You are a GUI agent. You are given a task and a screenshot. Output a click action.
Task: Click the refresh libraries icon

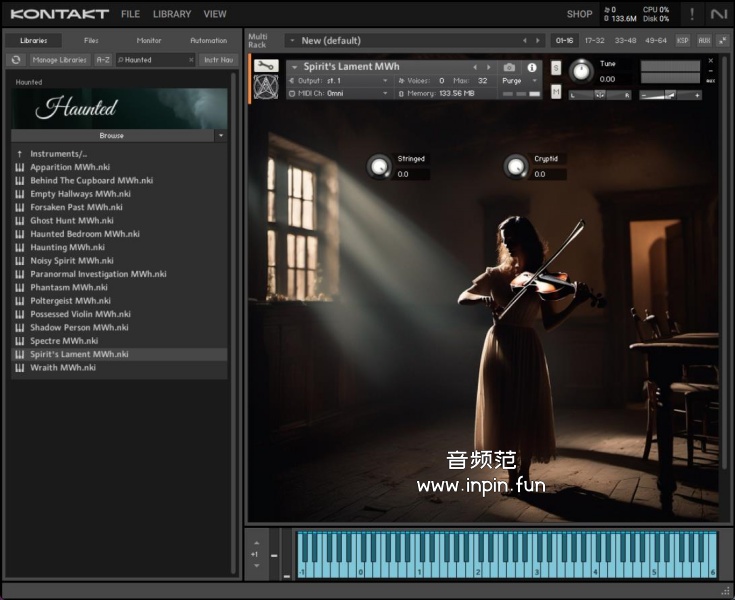pos(16,60)
